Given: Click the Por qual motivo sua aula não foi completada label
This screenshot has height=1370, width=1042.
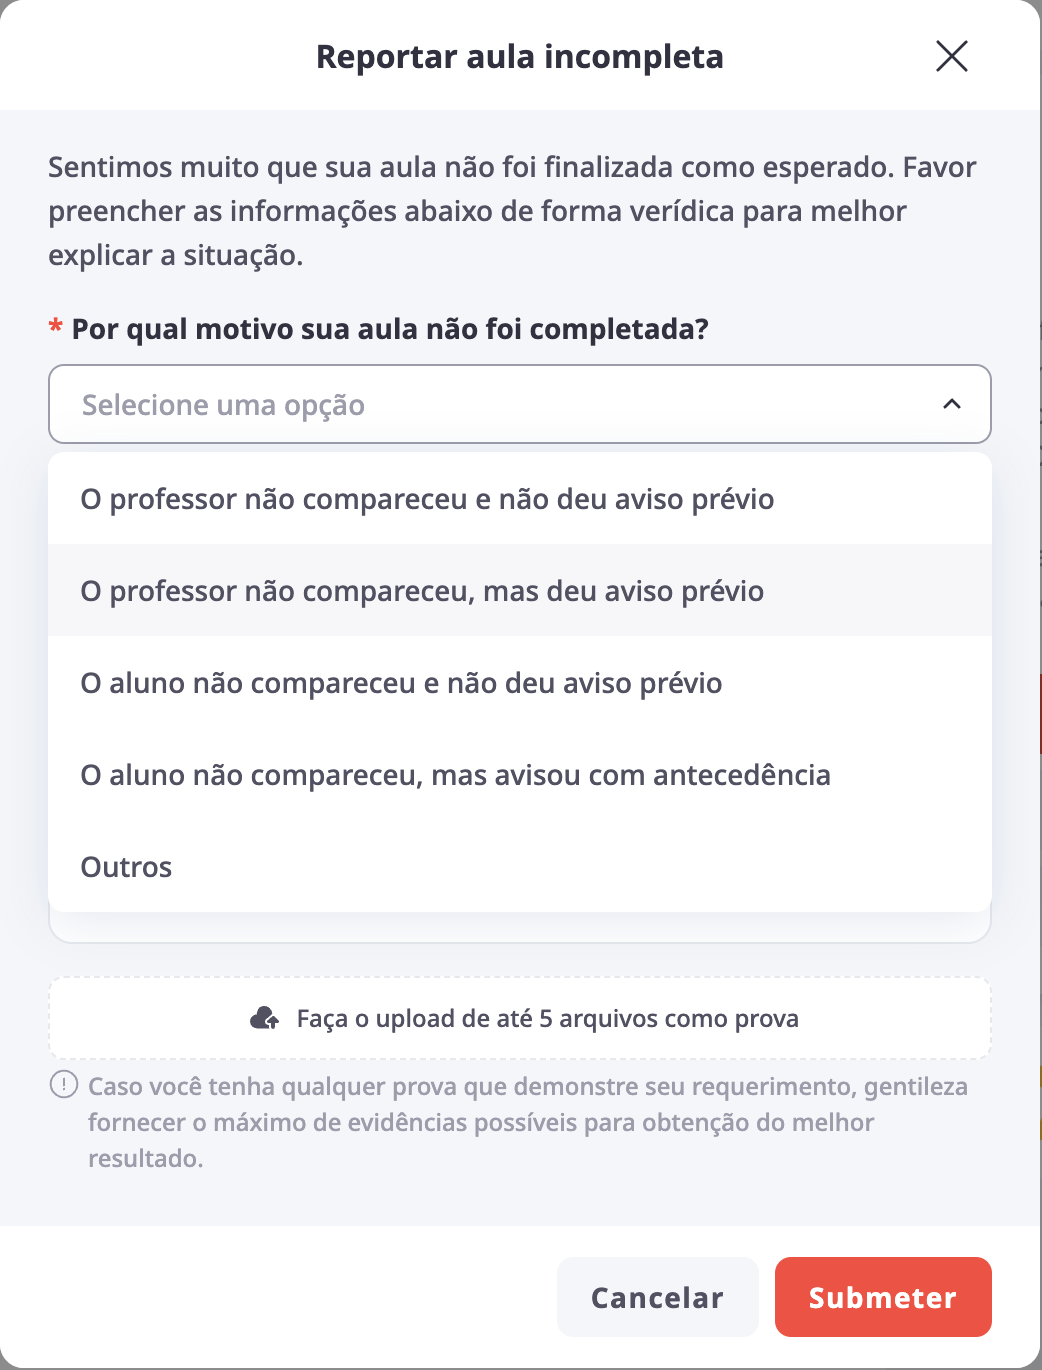Looking at the screenshot, I should 390,329.
